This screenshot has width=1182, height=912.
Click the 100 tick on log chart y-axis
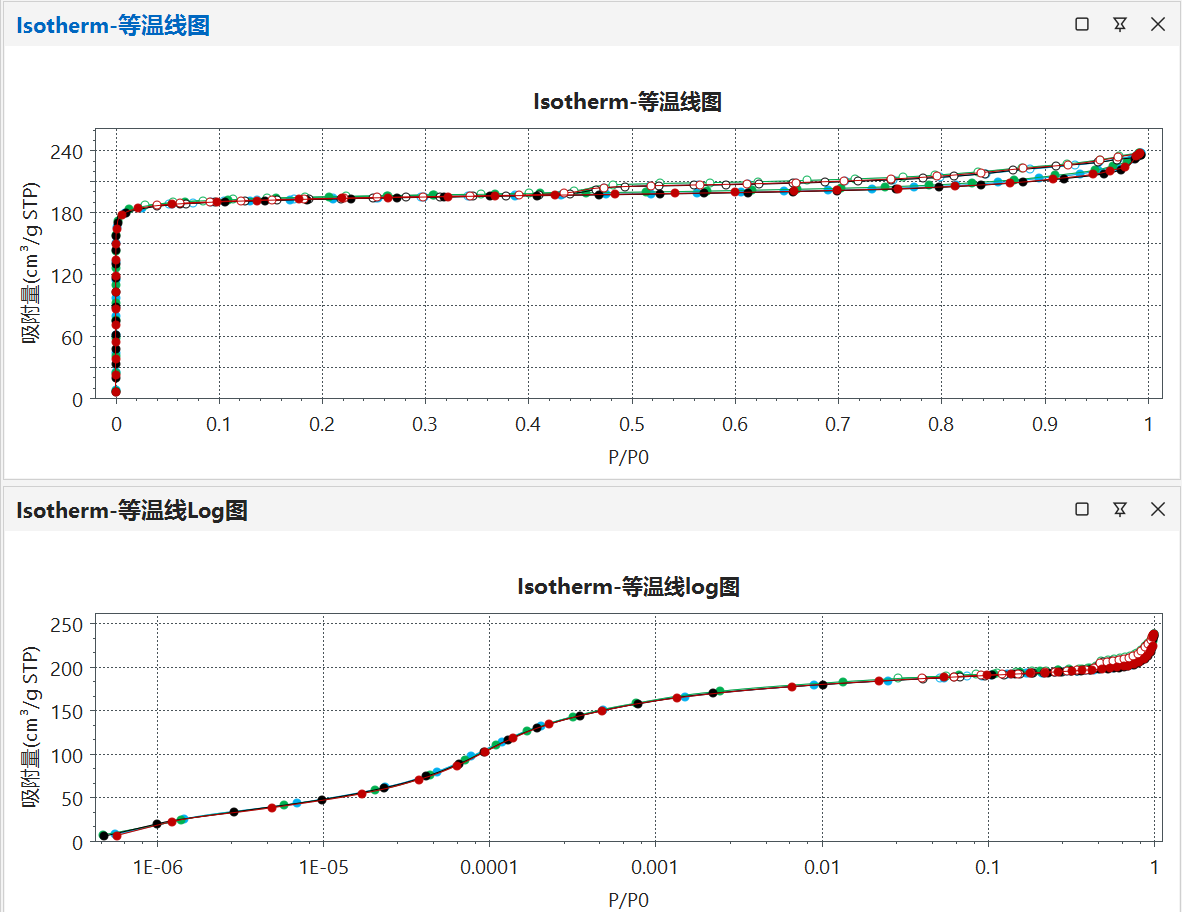(x=66, y=755)
